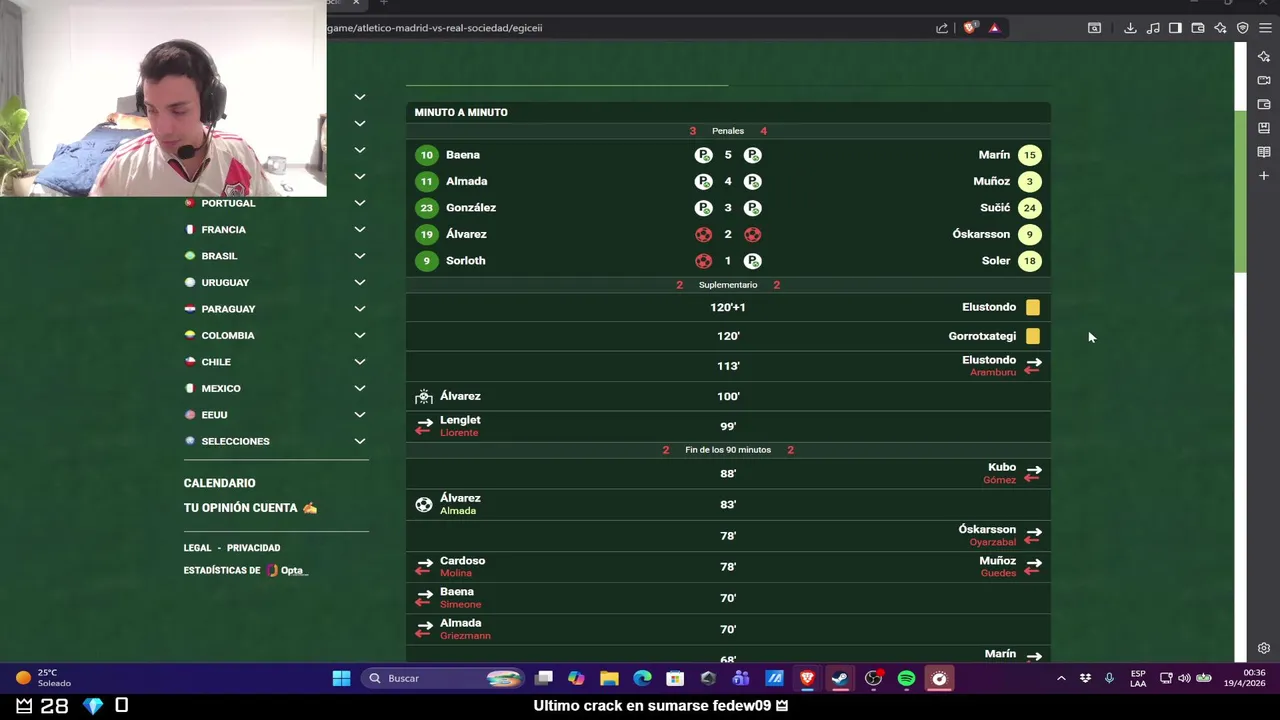Open the Microsoft Store taskbar icon

click(675, 678)
